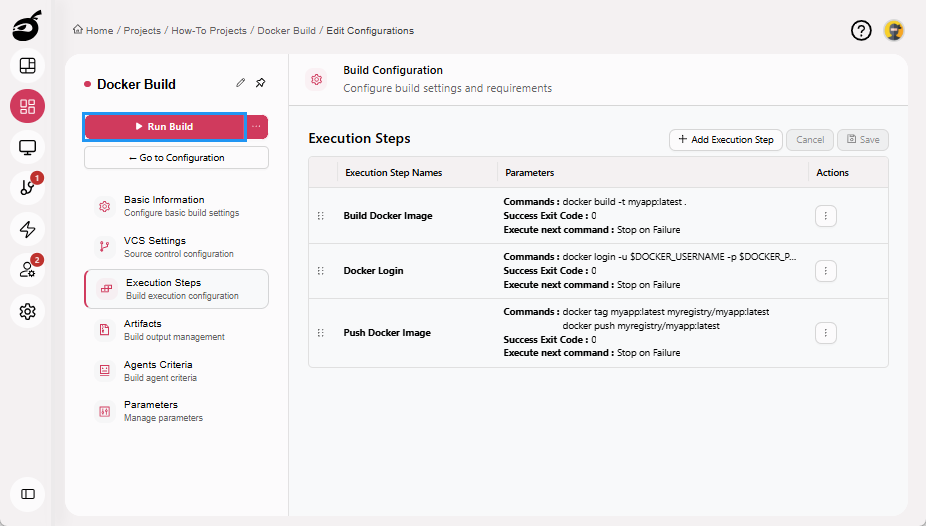Screen dimensions: 926x526
Task: Open the dashboard layout icon in sidebar
Action: click(x=27, y=66)
